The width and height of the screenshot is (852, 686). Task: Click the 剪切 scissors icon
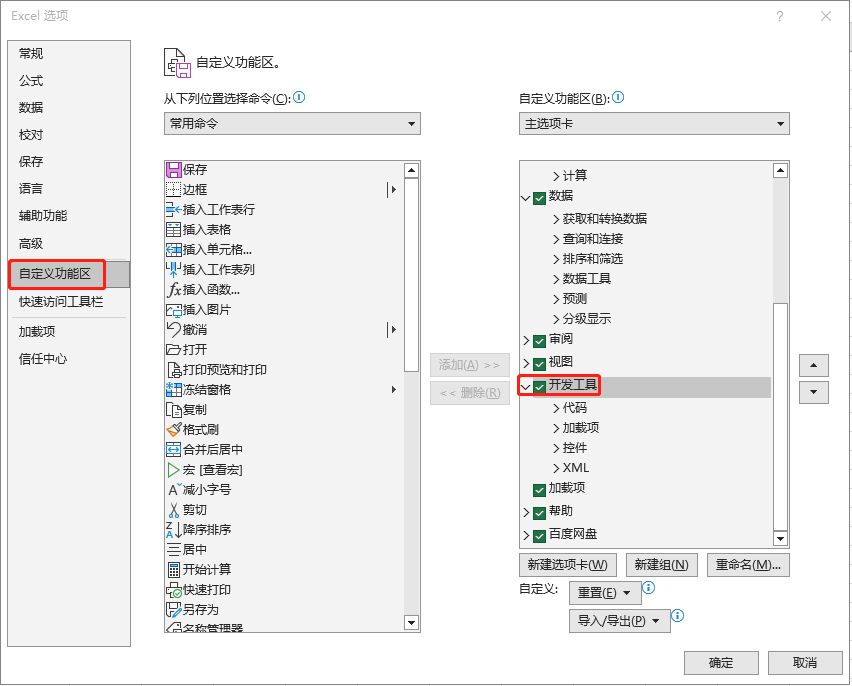pos(173,510)
